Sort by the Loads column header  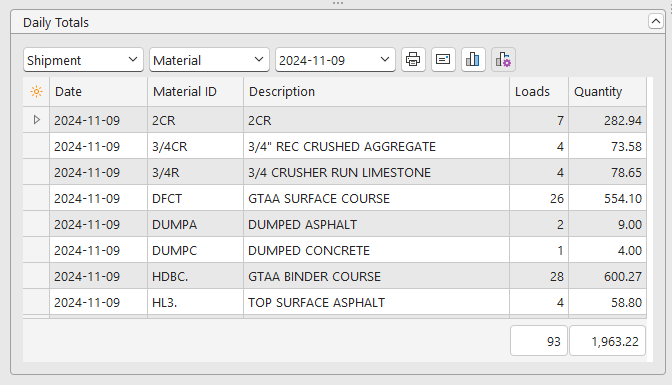point(539,92)
